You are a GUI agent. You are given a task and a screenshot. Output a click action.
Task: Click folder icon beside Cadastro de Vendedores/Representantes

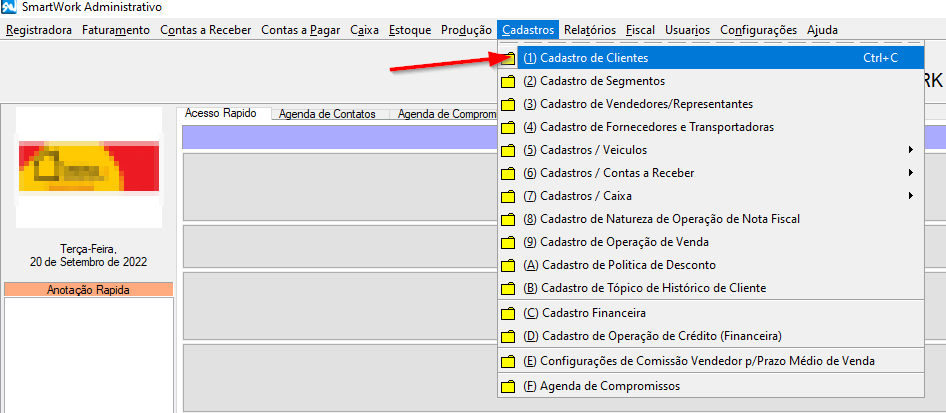point(508,104)
